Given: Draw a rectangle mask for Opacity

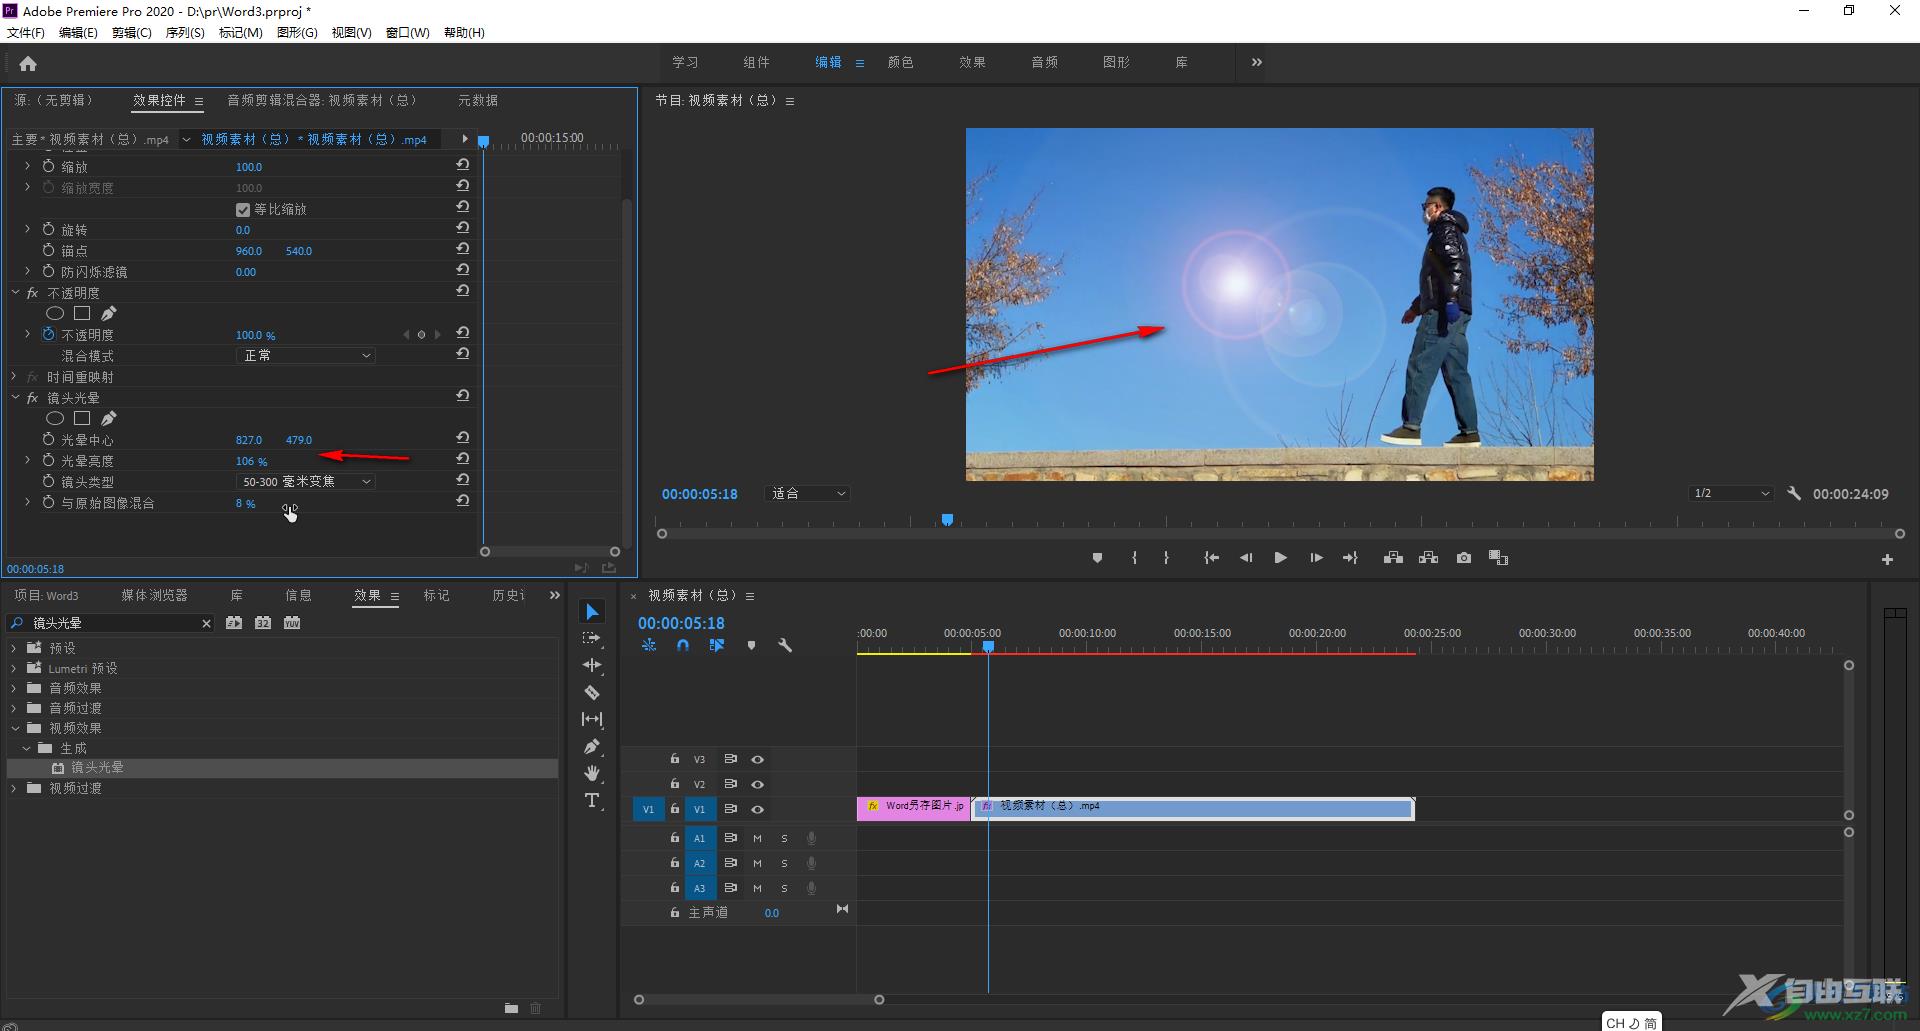Looking at the screenshot, I should [82, 313].
